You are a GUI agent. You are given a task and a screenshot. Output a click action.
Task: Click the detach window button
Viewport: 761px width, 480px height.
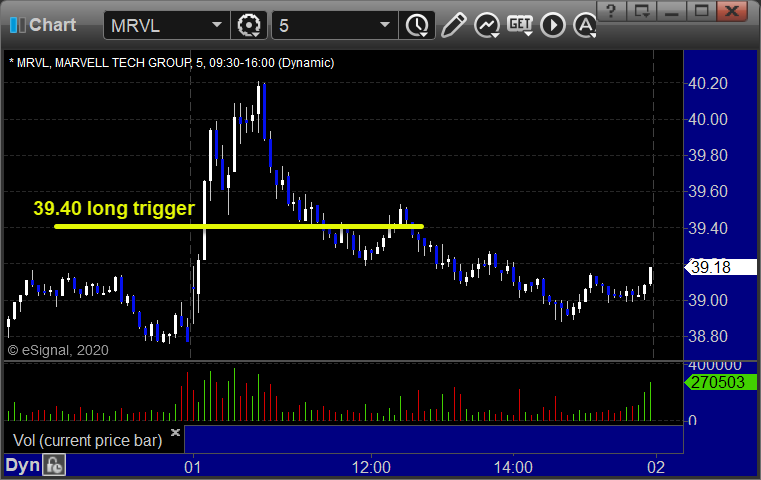click(x=642, y=11)
